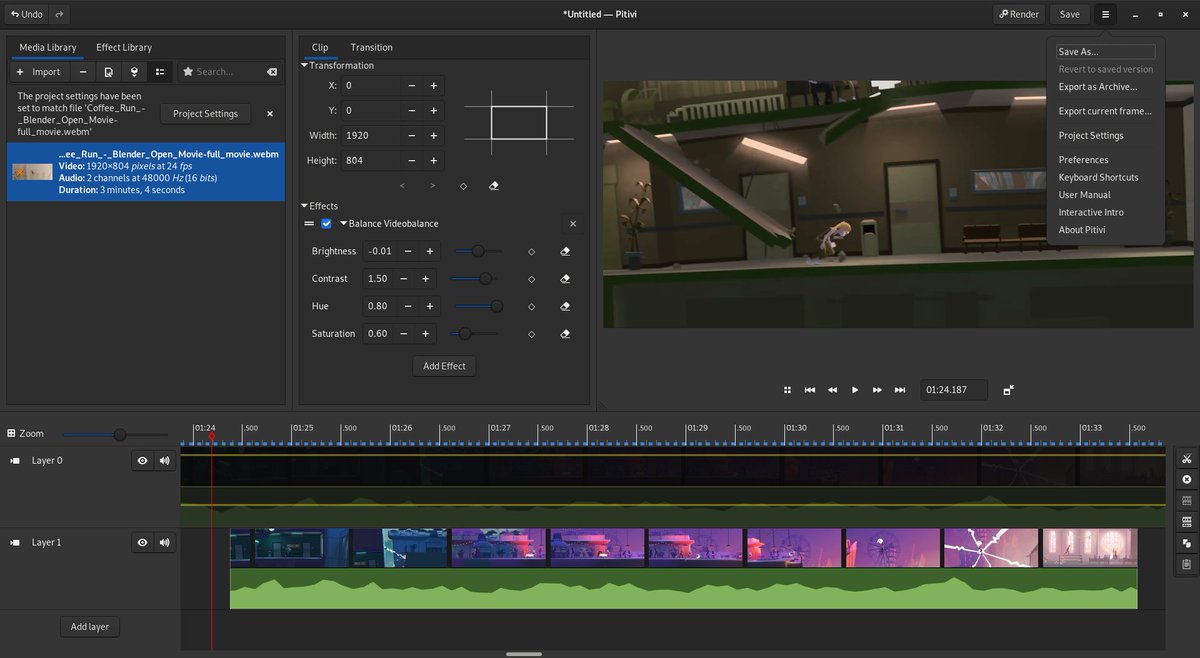Click the Add Effect button
This screenshot has width=1200, height=658.
[444, 366]
